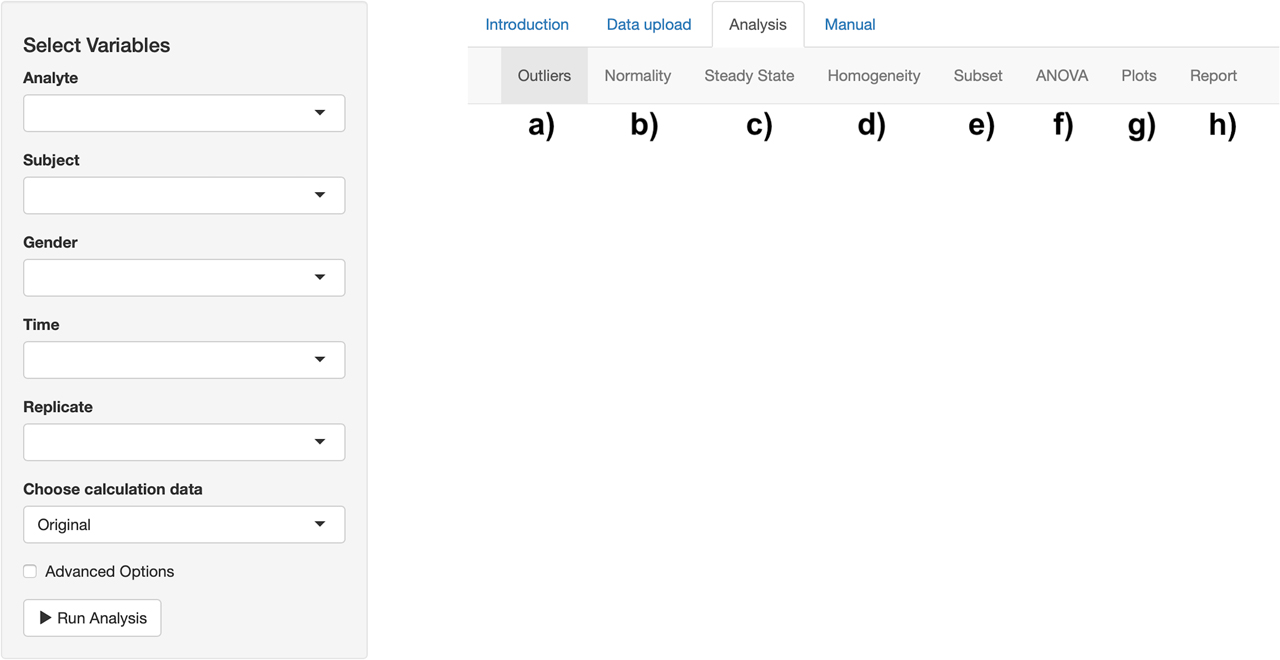Expand the Time variable dropdown
The height and width of the screenshot is (660, 1280).
[184, 359]
